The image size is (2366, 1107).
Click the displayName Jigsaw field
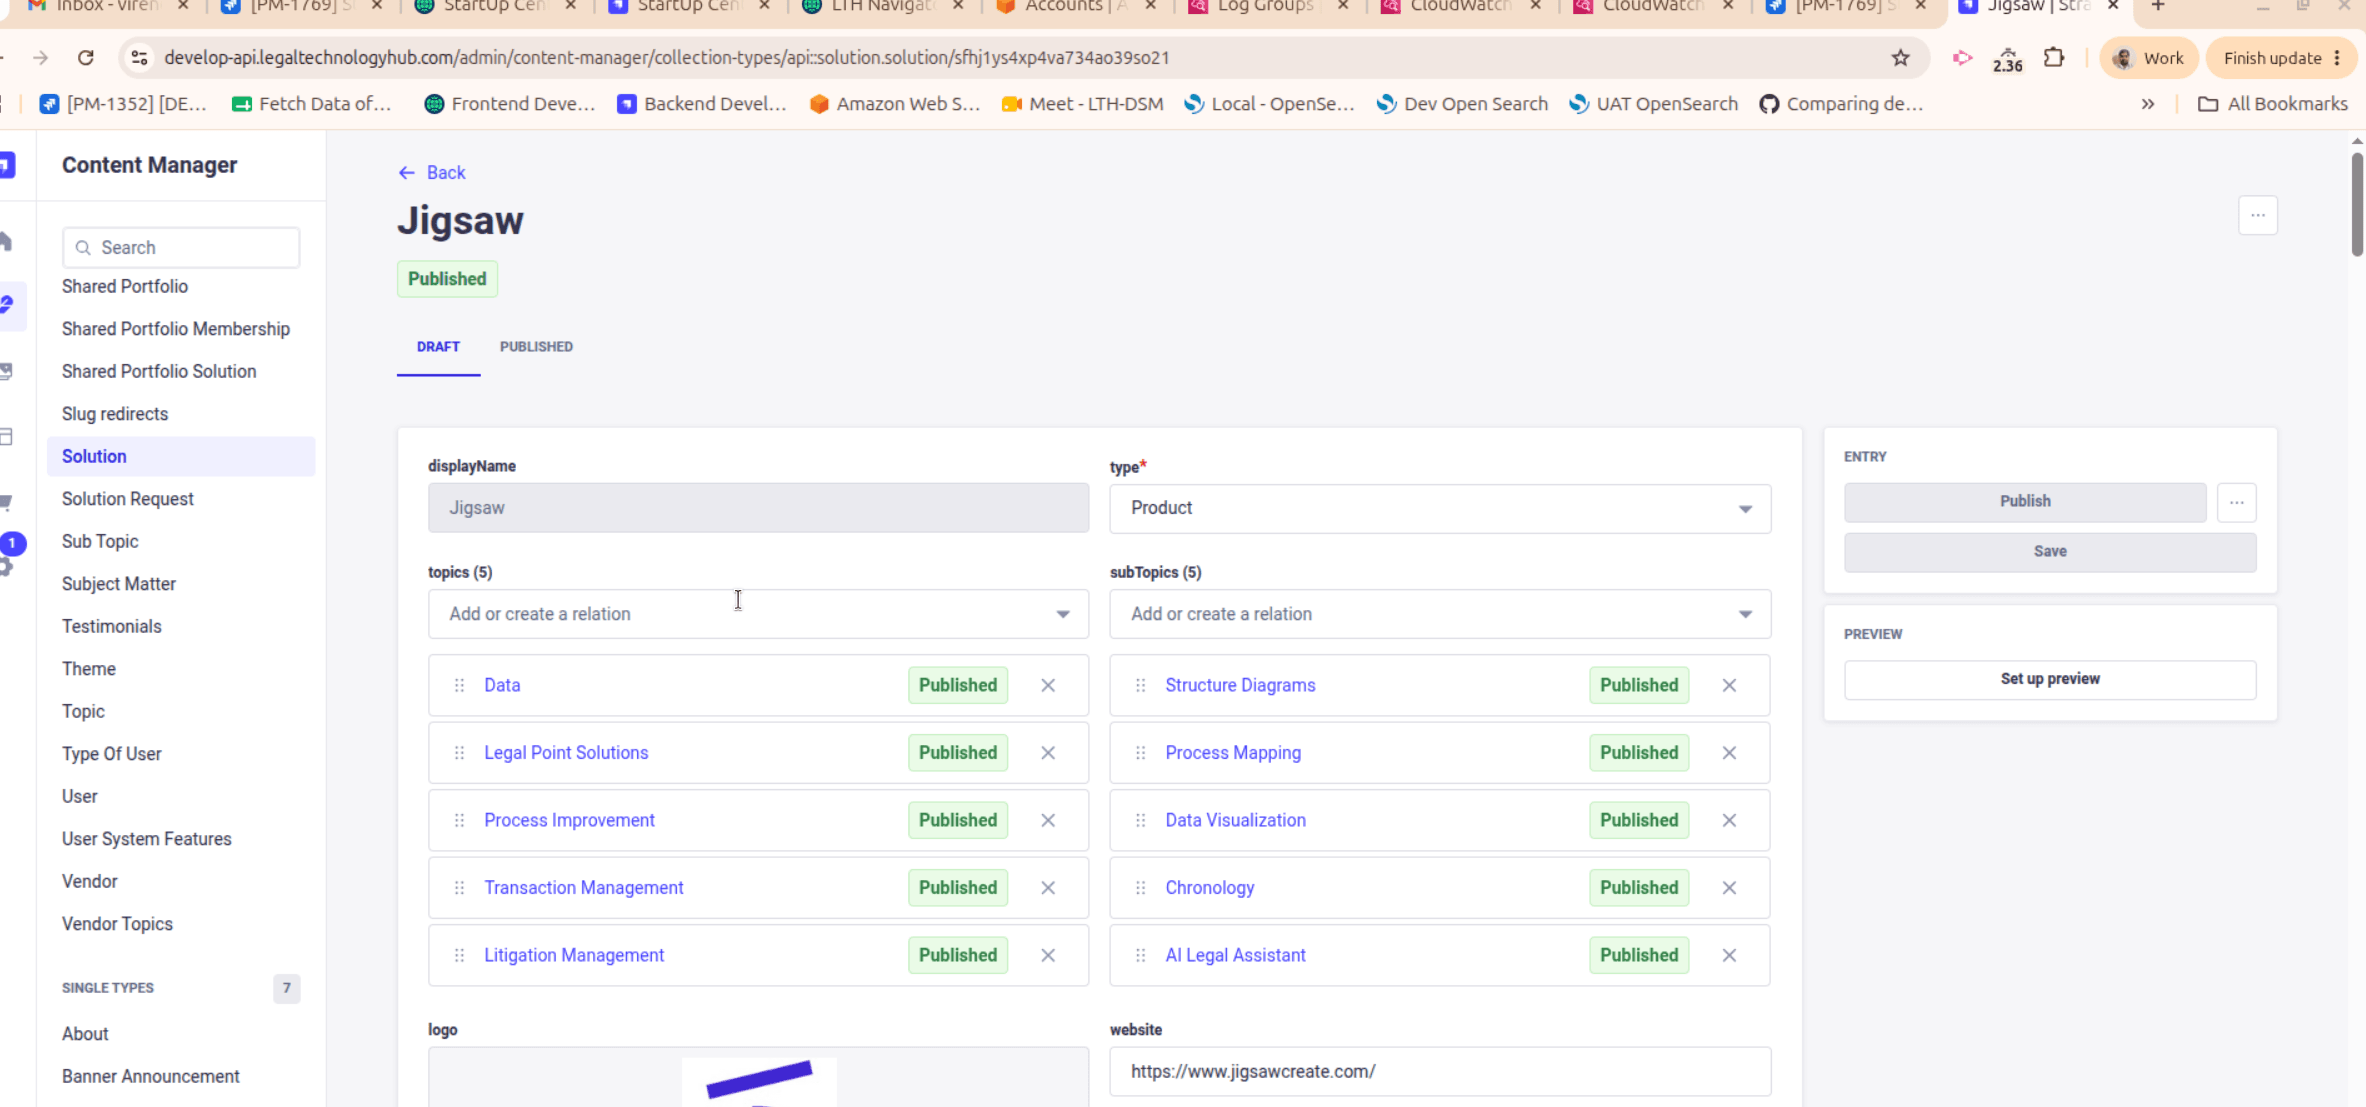point(758,508)
